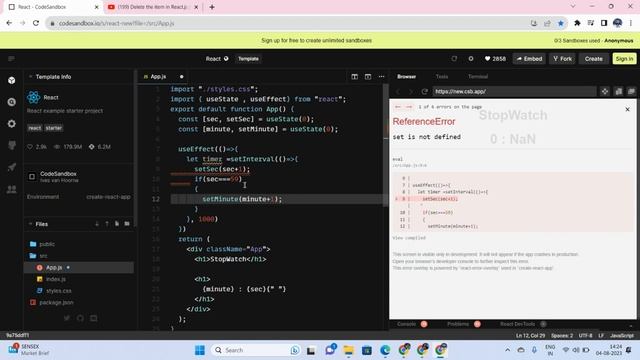Show the previous error with left arrow
This screenshot has height=360, width=640.
(x=398, y=107)
